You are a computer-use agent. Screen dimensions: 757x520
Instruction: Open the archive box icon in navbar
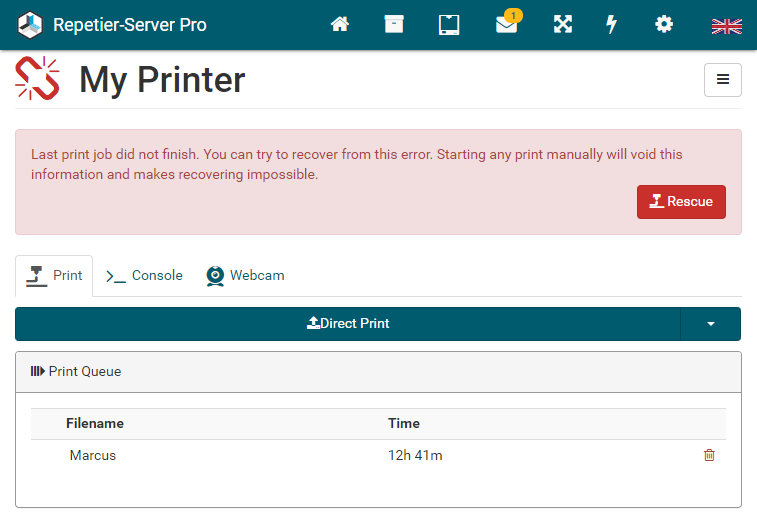(x=394, y=25)
